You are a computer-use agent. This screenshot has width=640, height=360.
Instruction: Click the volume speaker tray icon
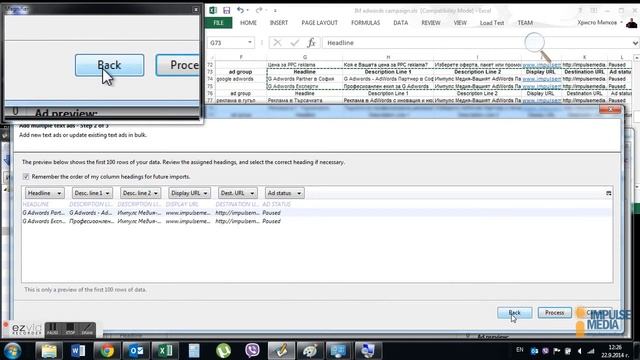579,351
